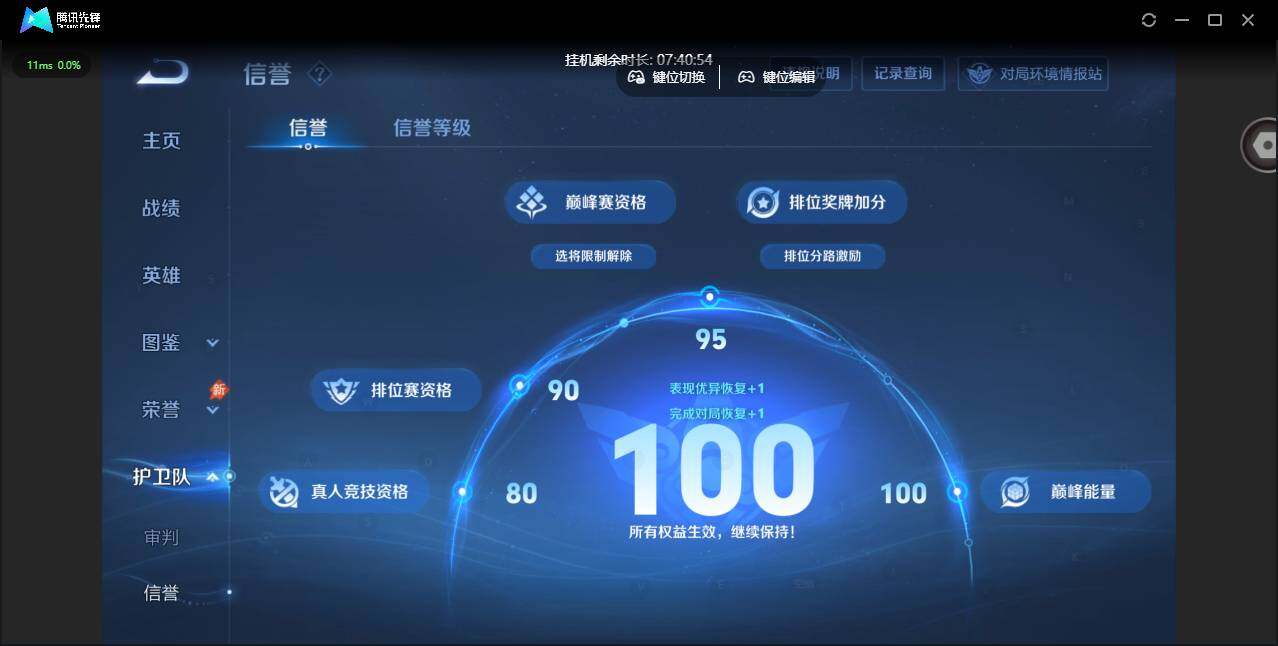Select 审判 under 护卫队
This screenshot has width=1278, height=646.
pos(161,537)
